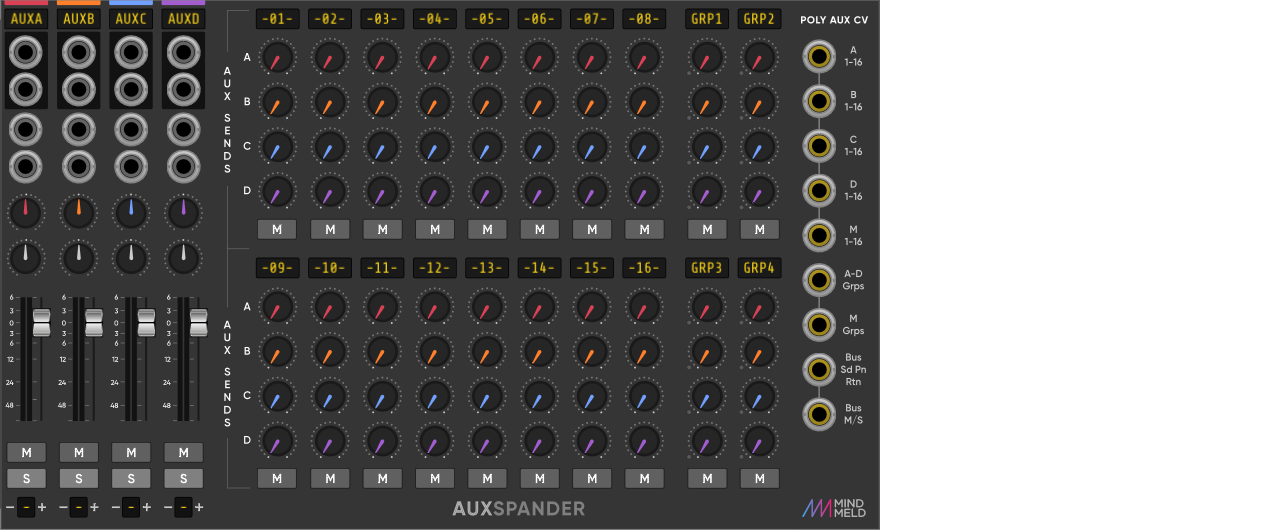Click the GRP1 label display
Image resolution: width=1278 pixels, height=531 pixels.
pyautogui.click(x=707, y=19)
